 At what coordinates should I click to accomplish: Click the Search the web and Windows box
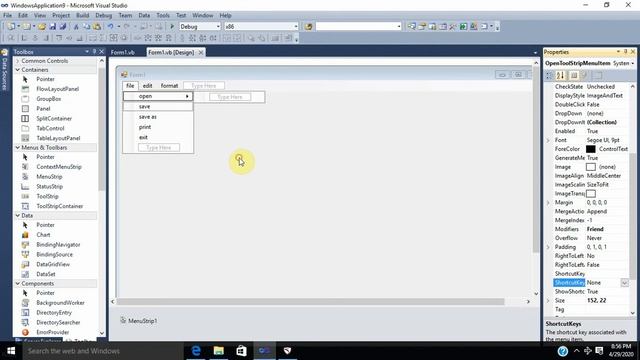[x=103, y=351]
